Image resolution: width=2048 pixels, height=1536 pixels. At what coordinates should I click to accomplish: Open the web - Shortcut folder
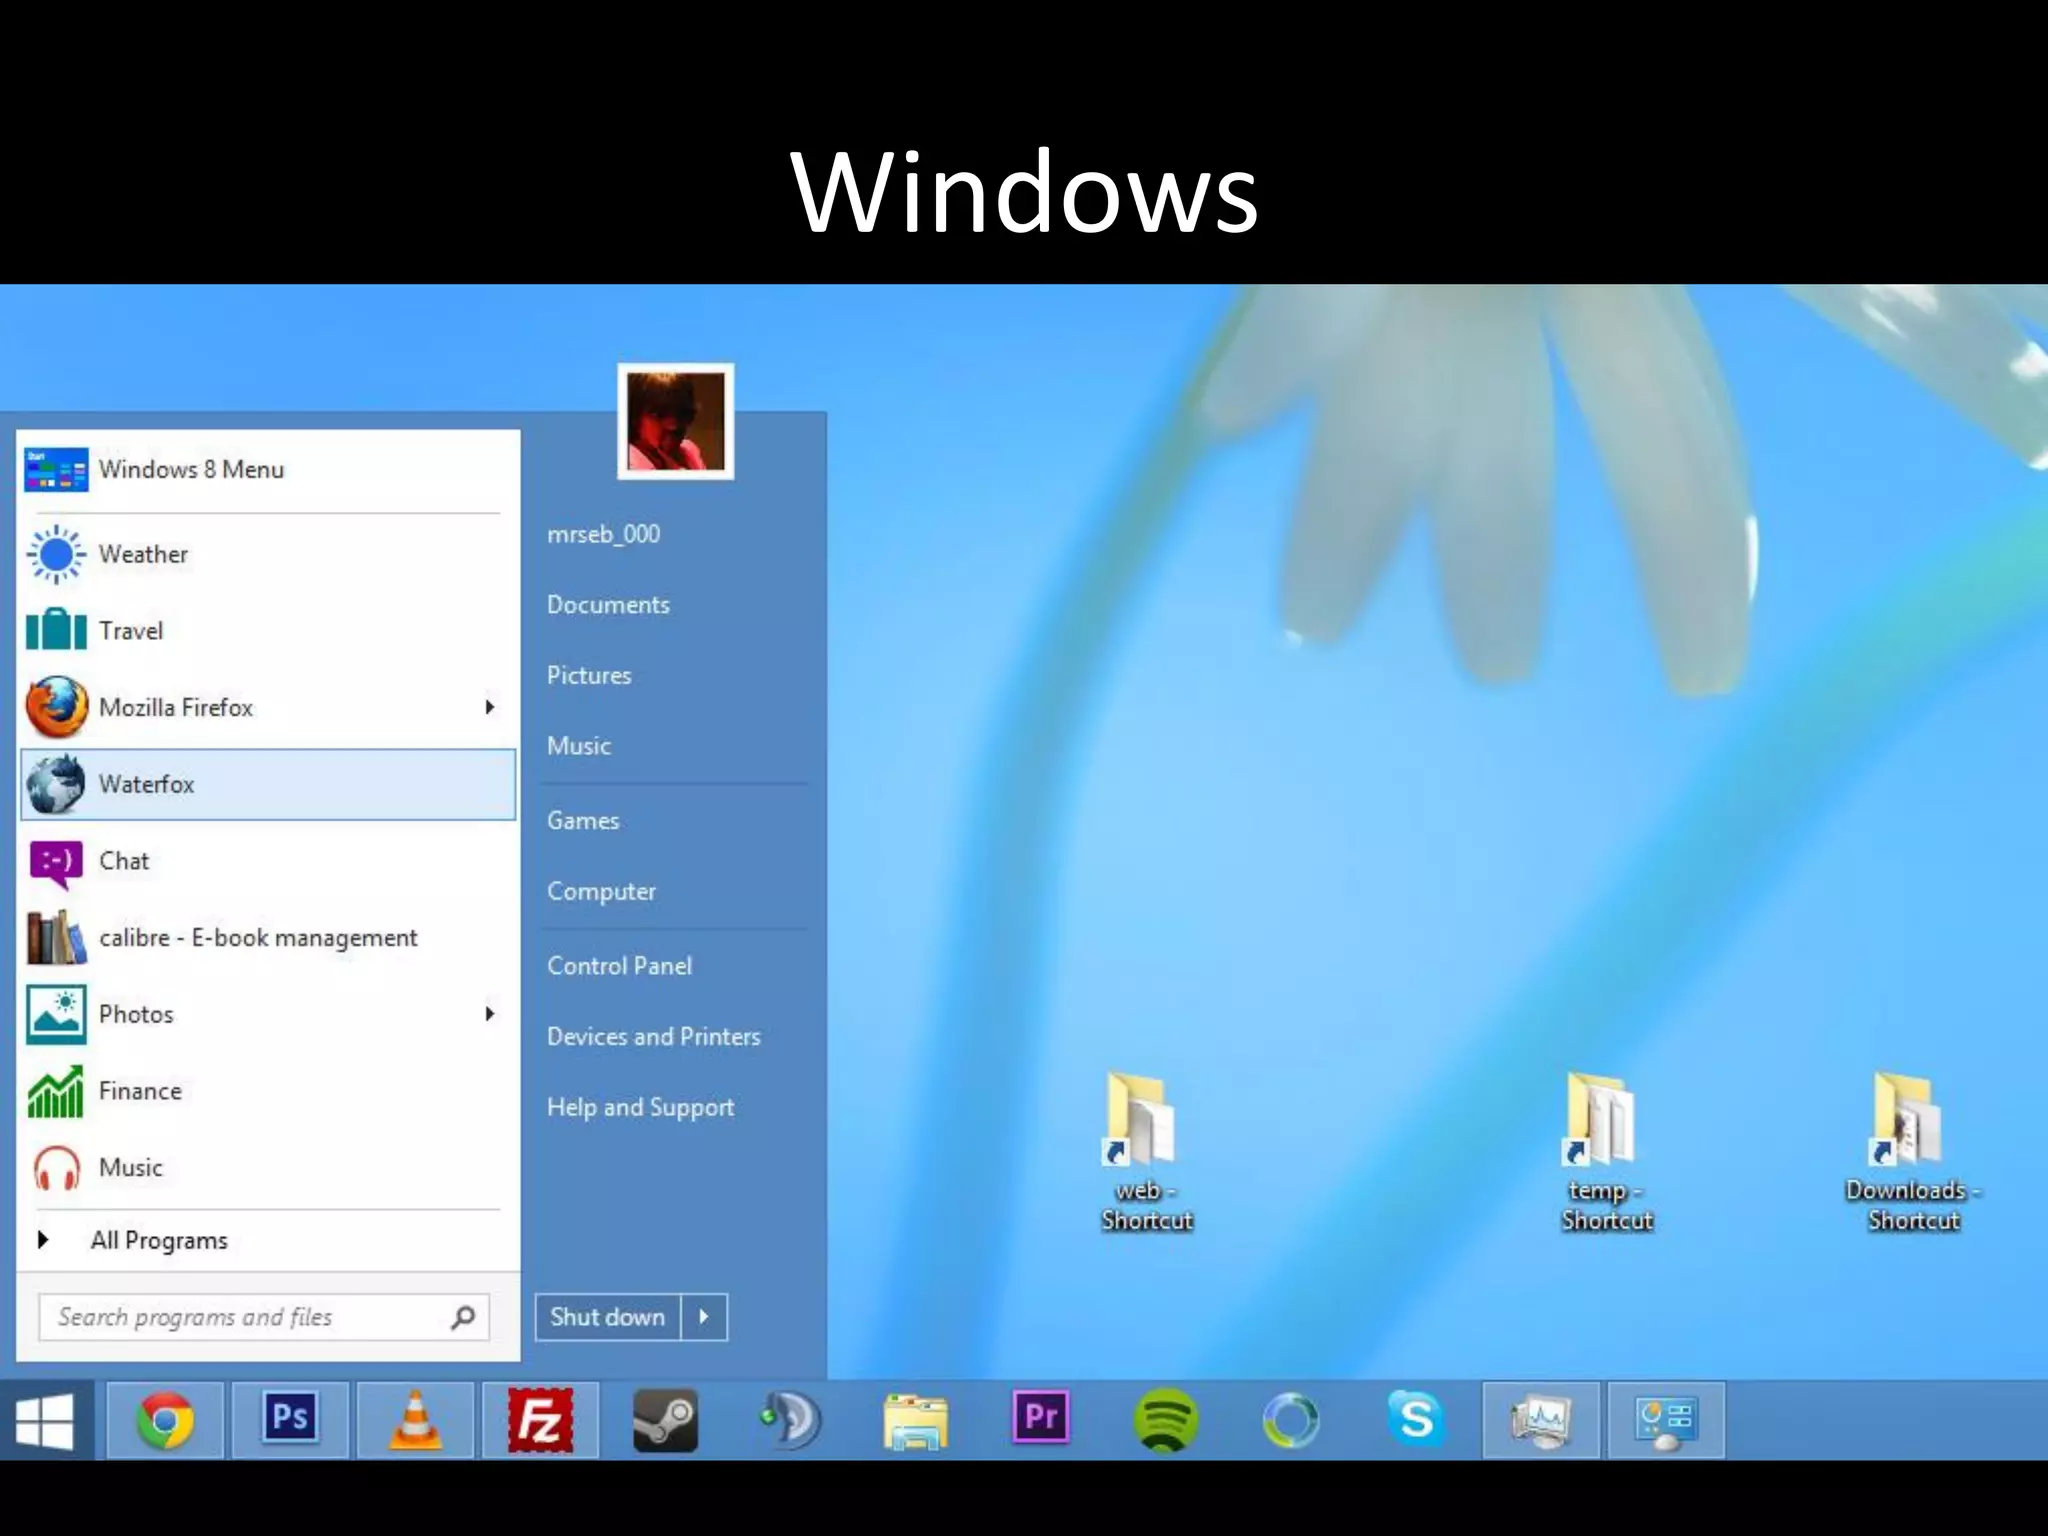point(1146,1152)
